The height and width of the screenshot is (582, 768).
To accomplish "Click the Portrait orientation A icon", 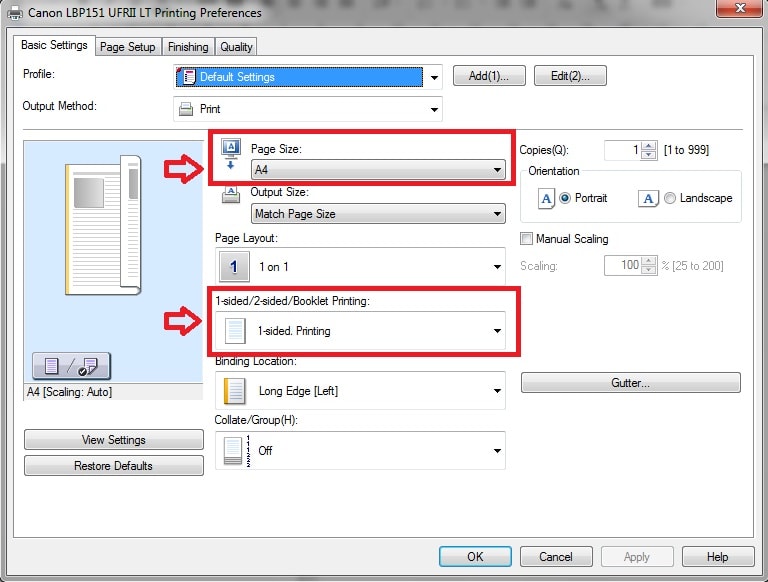I will (546, 198).
